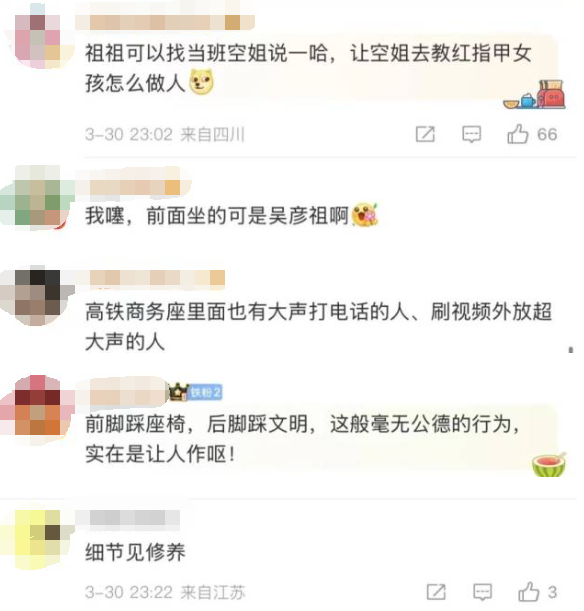Tap the 铁粉2 fan badge
Viewport: 584px width, 611px height.
coord(205,392)
